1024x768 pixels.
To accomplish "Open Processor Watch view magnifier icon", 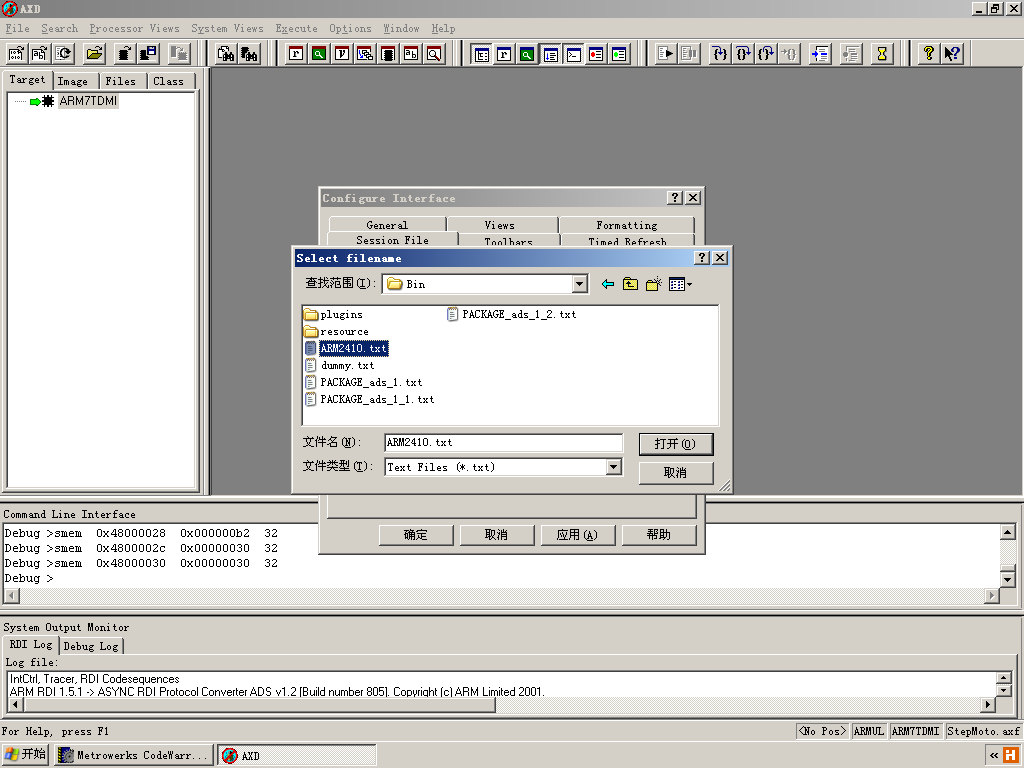I will point(319,54).
